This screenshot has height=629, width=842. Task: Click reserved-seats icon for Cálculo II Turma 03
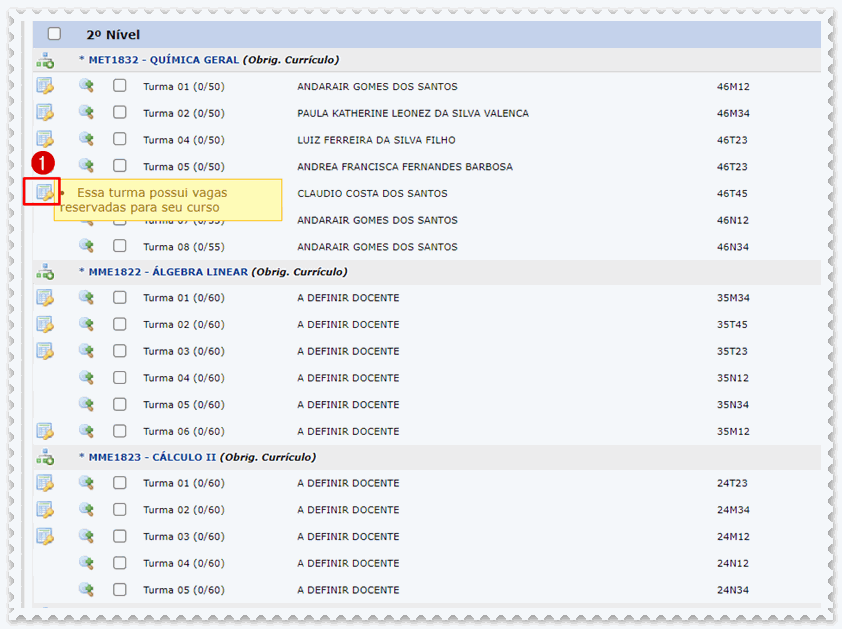click(44, 536)
